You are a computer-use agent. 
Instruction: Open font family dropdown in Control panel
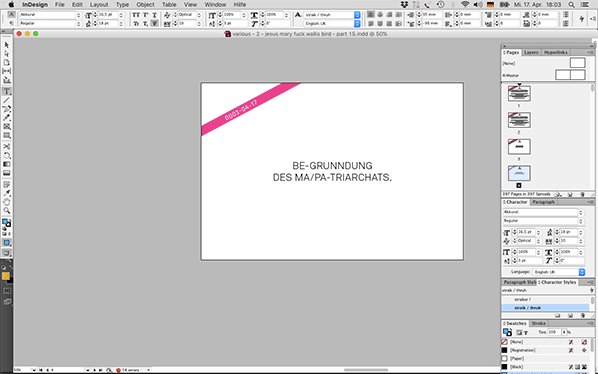click(x=79, y=15)
